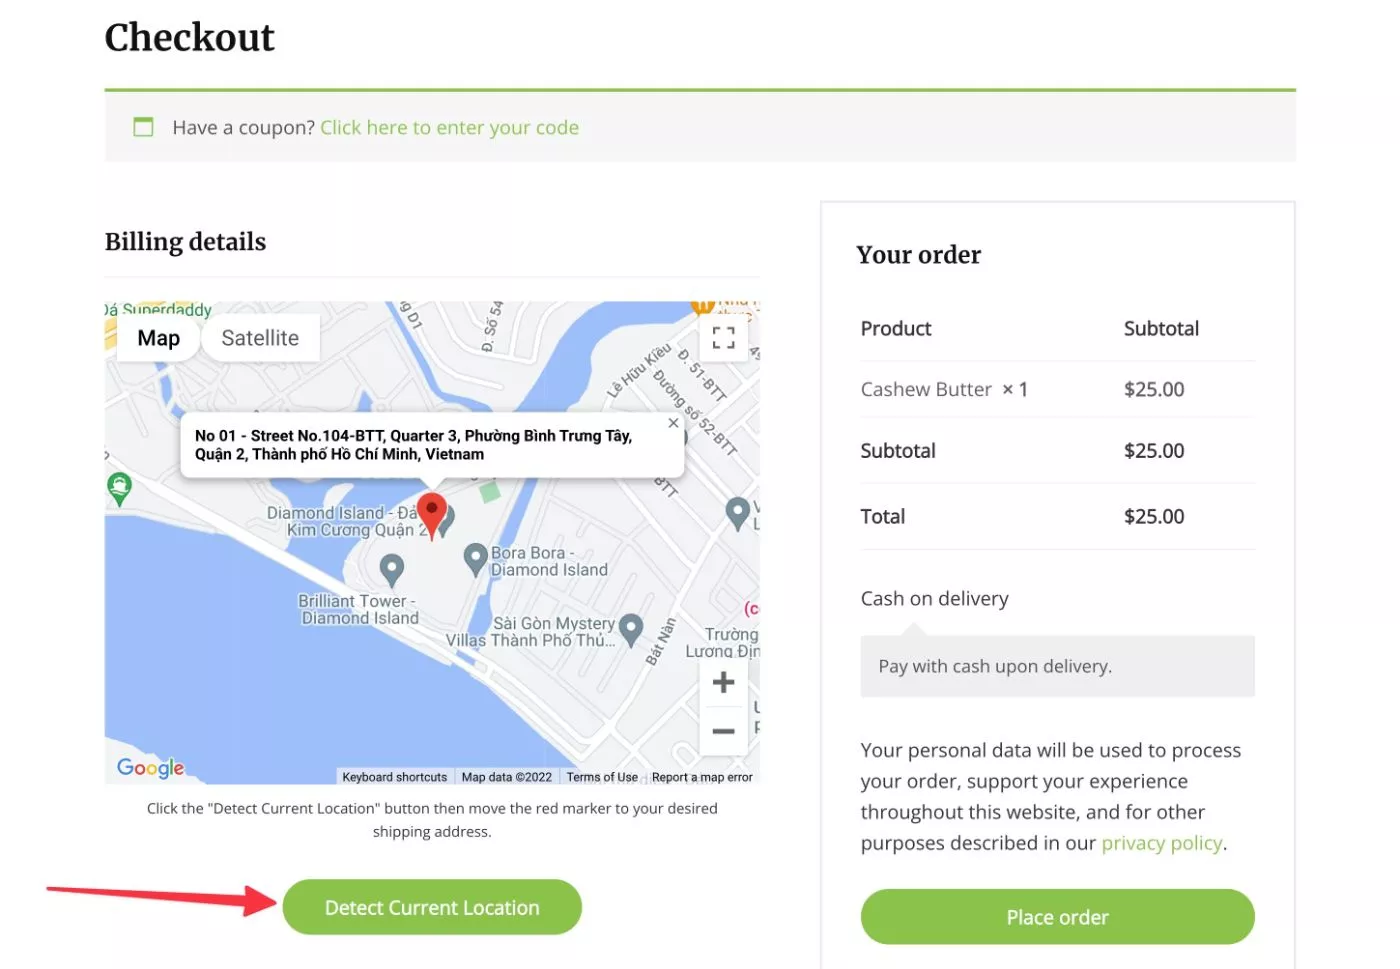Click the Google logo on map
1400x969 pixels.
click(x=151, y=767)
